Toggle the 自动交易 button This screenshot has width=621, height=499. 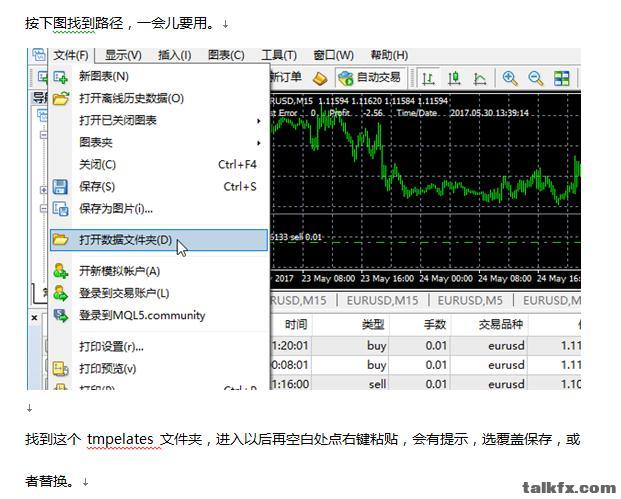(x=370, y=77)
